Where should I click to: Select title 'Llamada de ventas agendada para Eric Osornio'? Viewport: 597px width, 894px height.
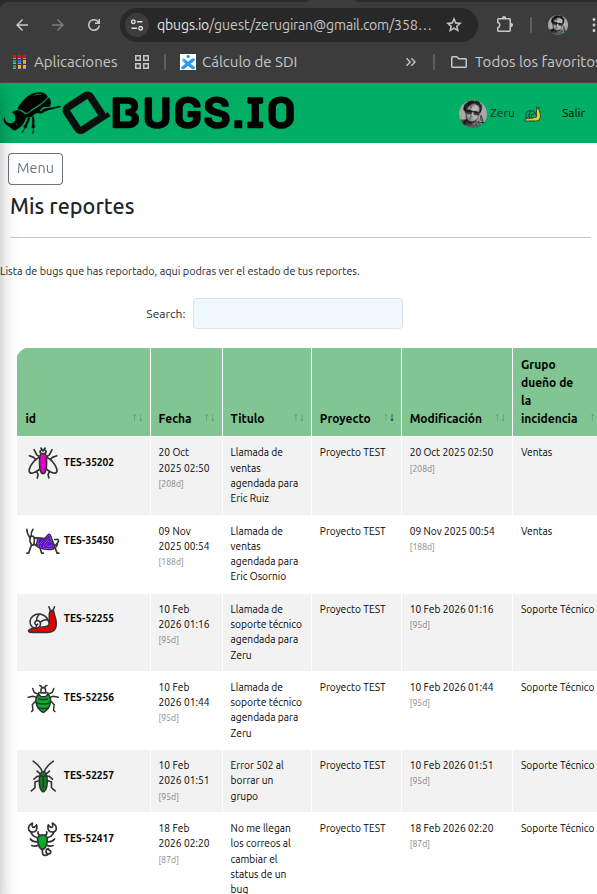[x=264, y=554]
